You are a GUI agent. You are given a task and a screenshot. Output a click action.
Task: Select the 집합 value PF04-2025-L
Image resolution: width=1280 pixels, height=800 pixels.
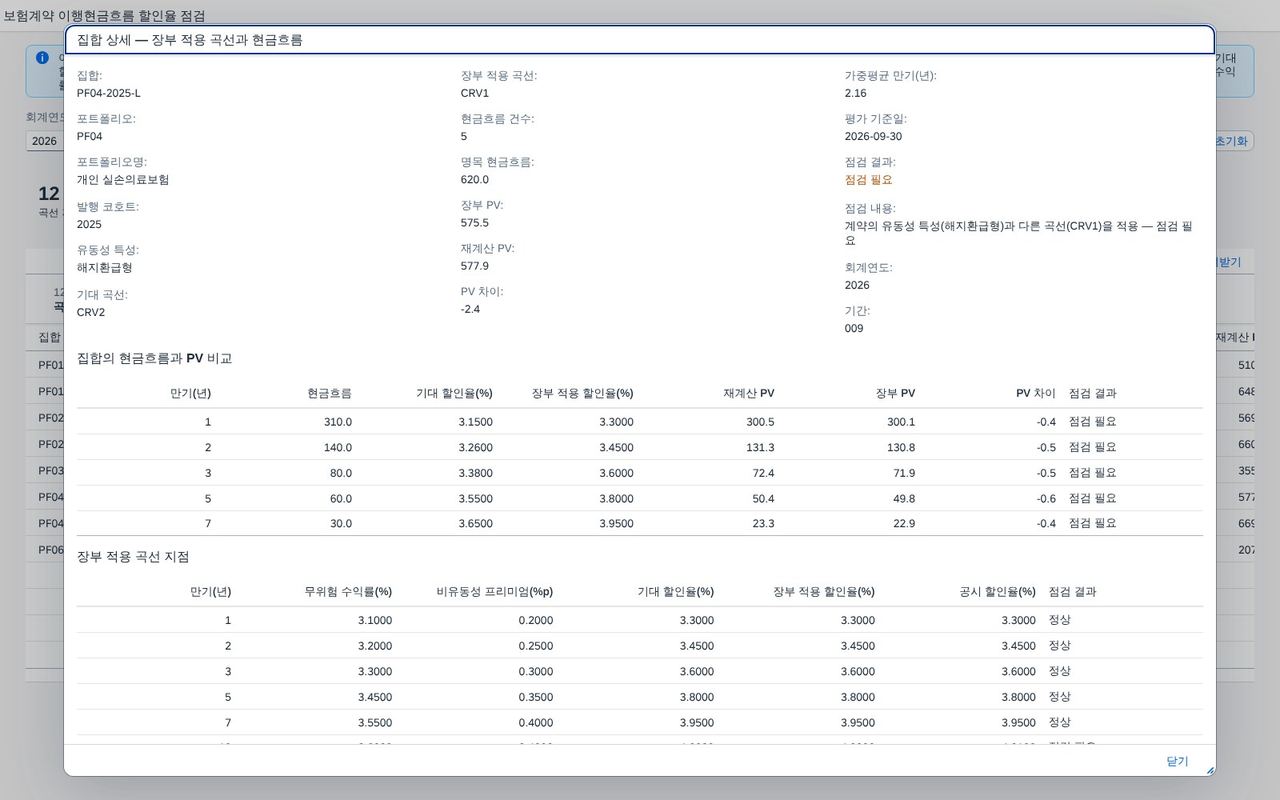109,93
